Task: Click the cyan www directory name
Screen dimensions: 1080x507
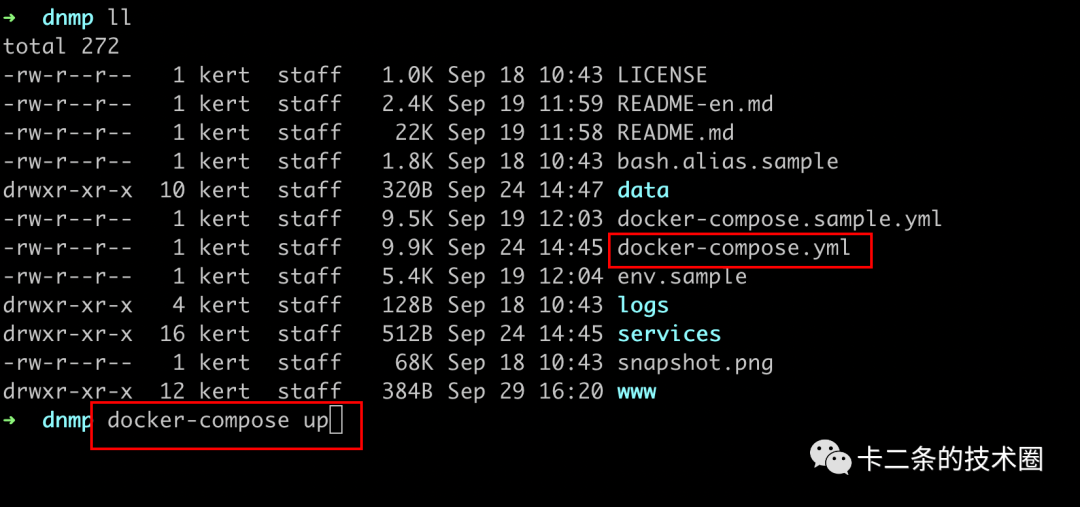Action: point(637,392)
